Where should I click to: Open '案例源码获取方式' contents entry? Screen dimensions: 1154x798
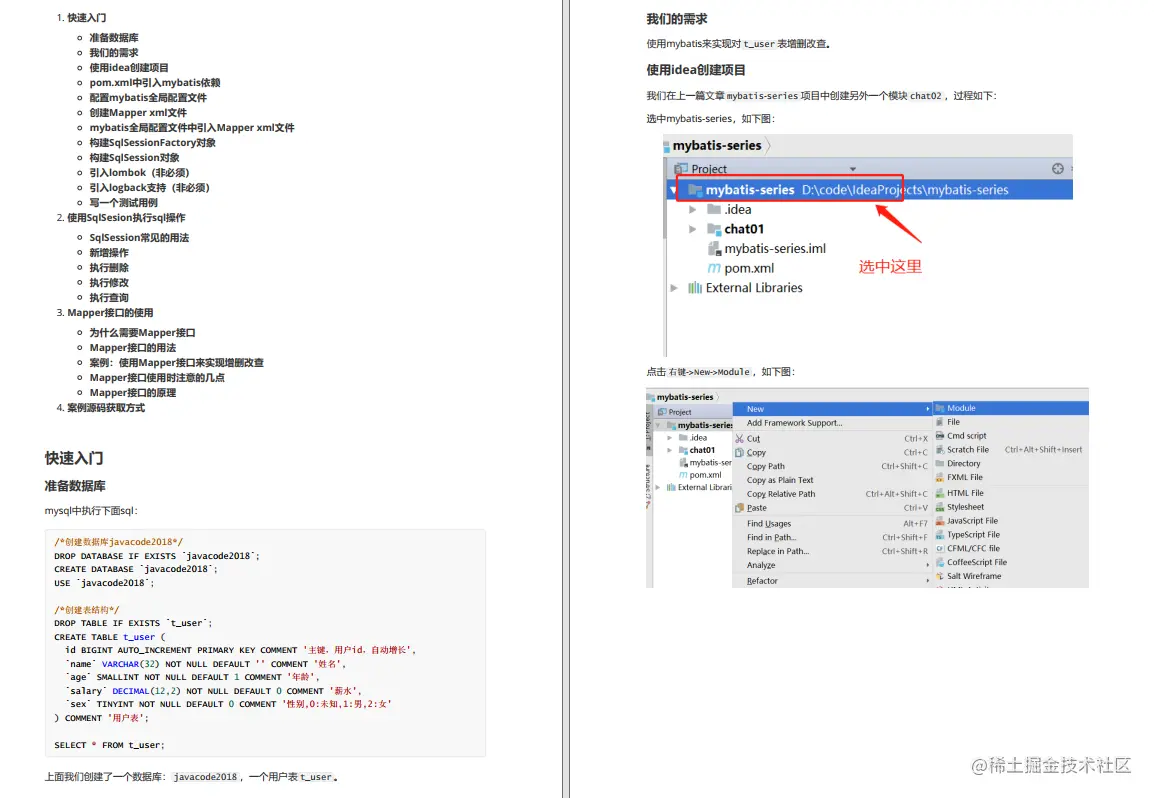pyautogui.click(x=106, y=408)
